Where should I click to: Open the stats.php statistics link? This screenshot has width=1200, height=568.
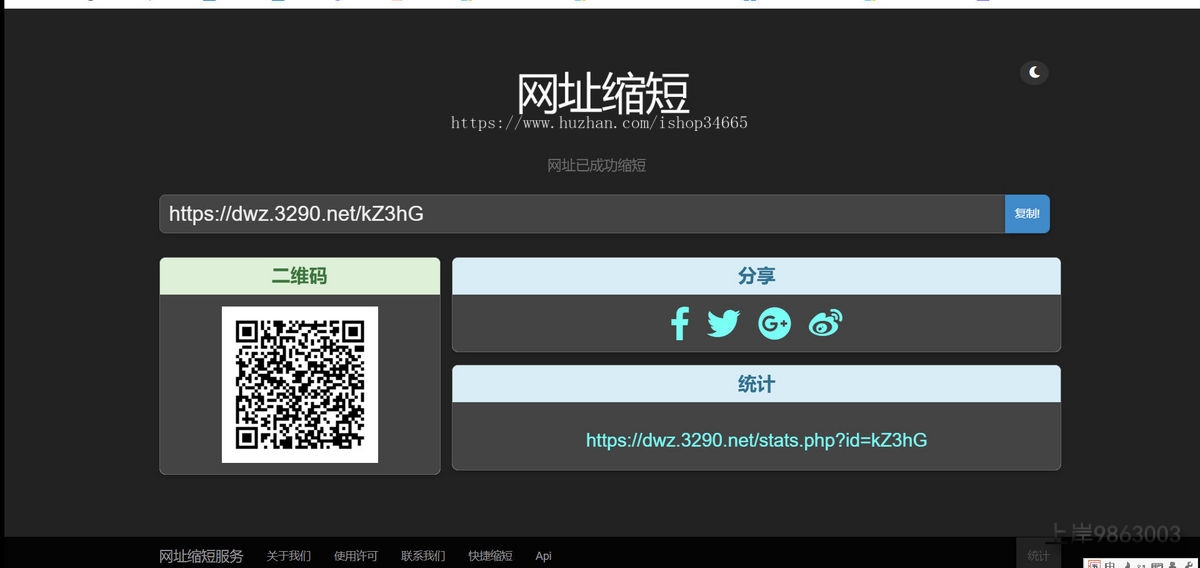pyautogui.click(x=756, y=440)
